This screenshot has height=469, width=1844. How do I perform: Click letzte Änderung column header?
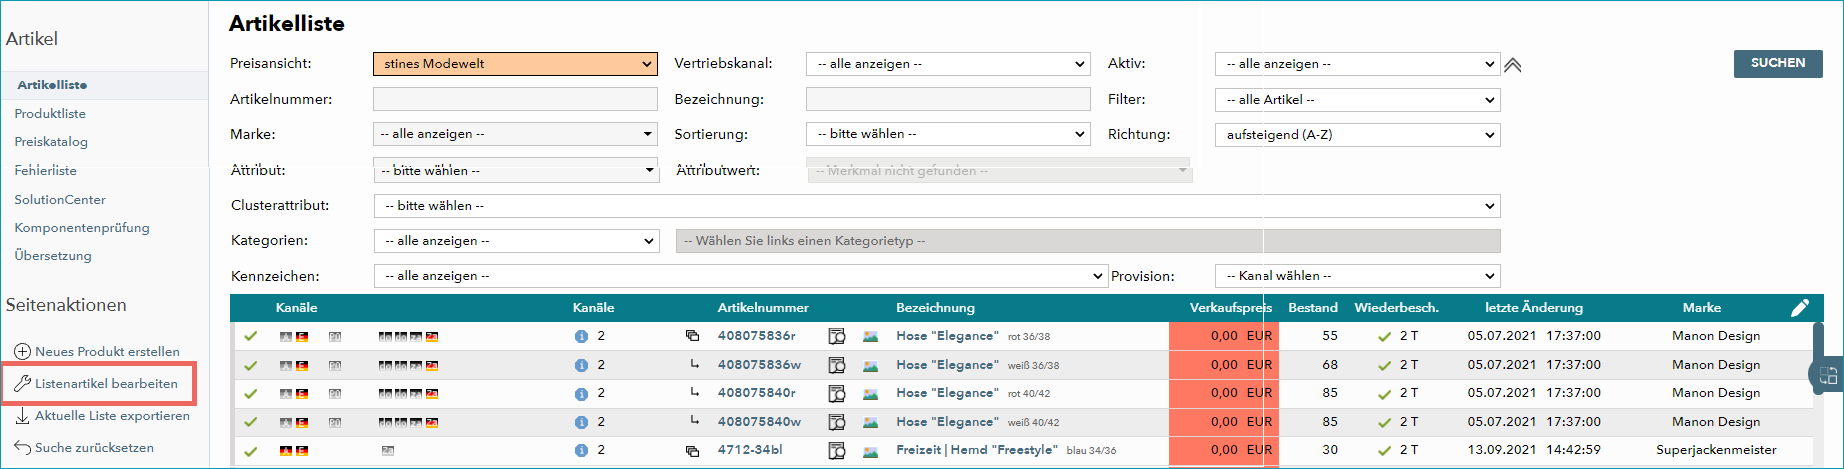(1533, 308)
